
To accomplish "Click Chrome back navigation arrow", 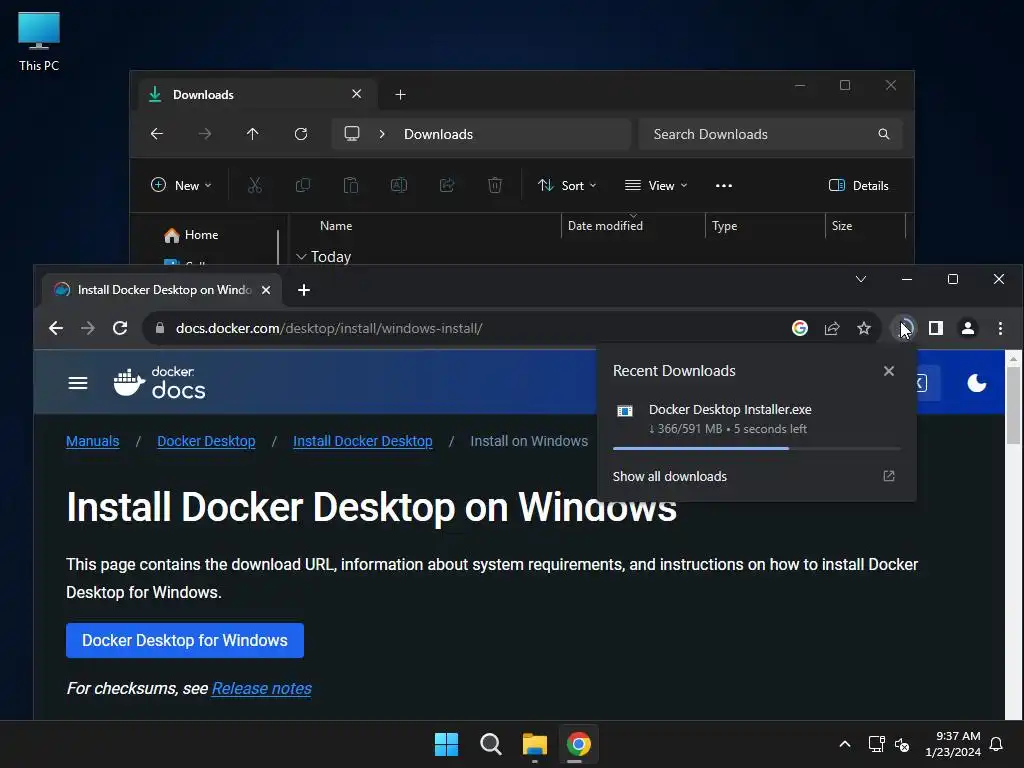I will tap(56, 328).
